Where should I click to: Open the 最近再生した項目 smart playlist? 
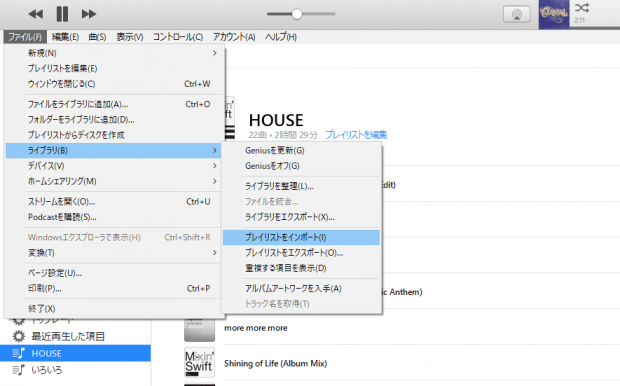coord(68,337)
